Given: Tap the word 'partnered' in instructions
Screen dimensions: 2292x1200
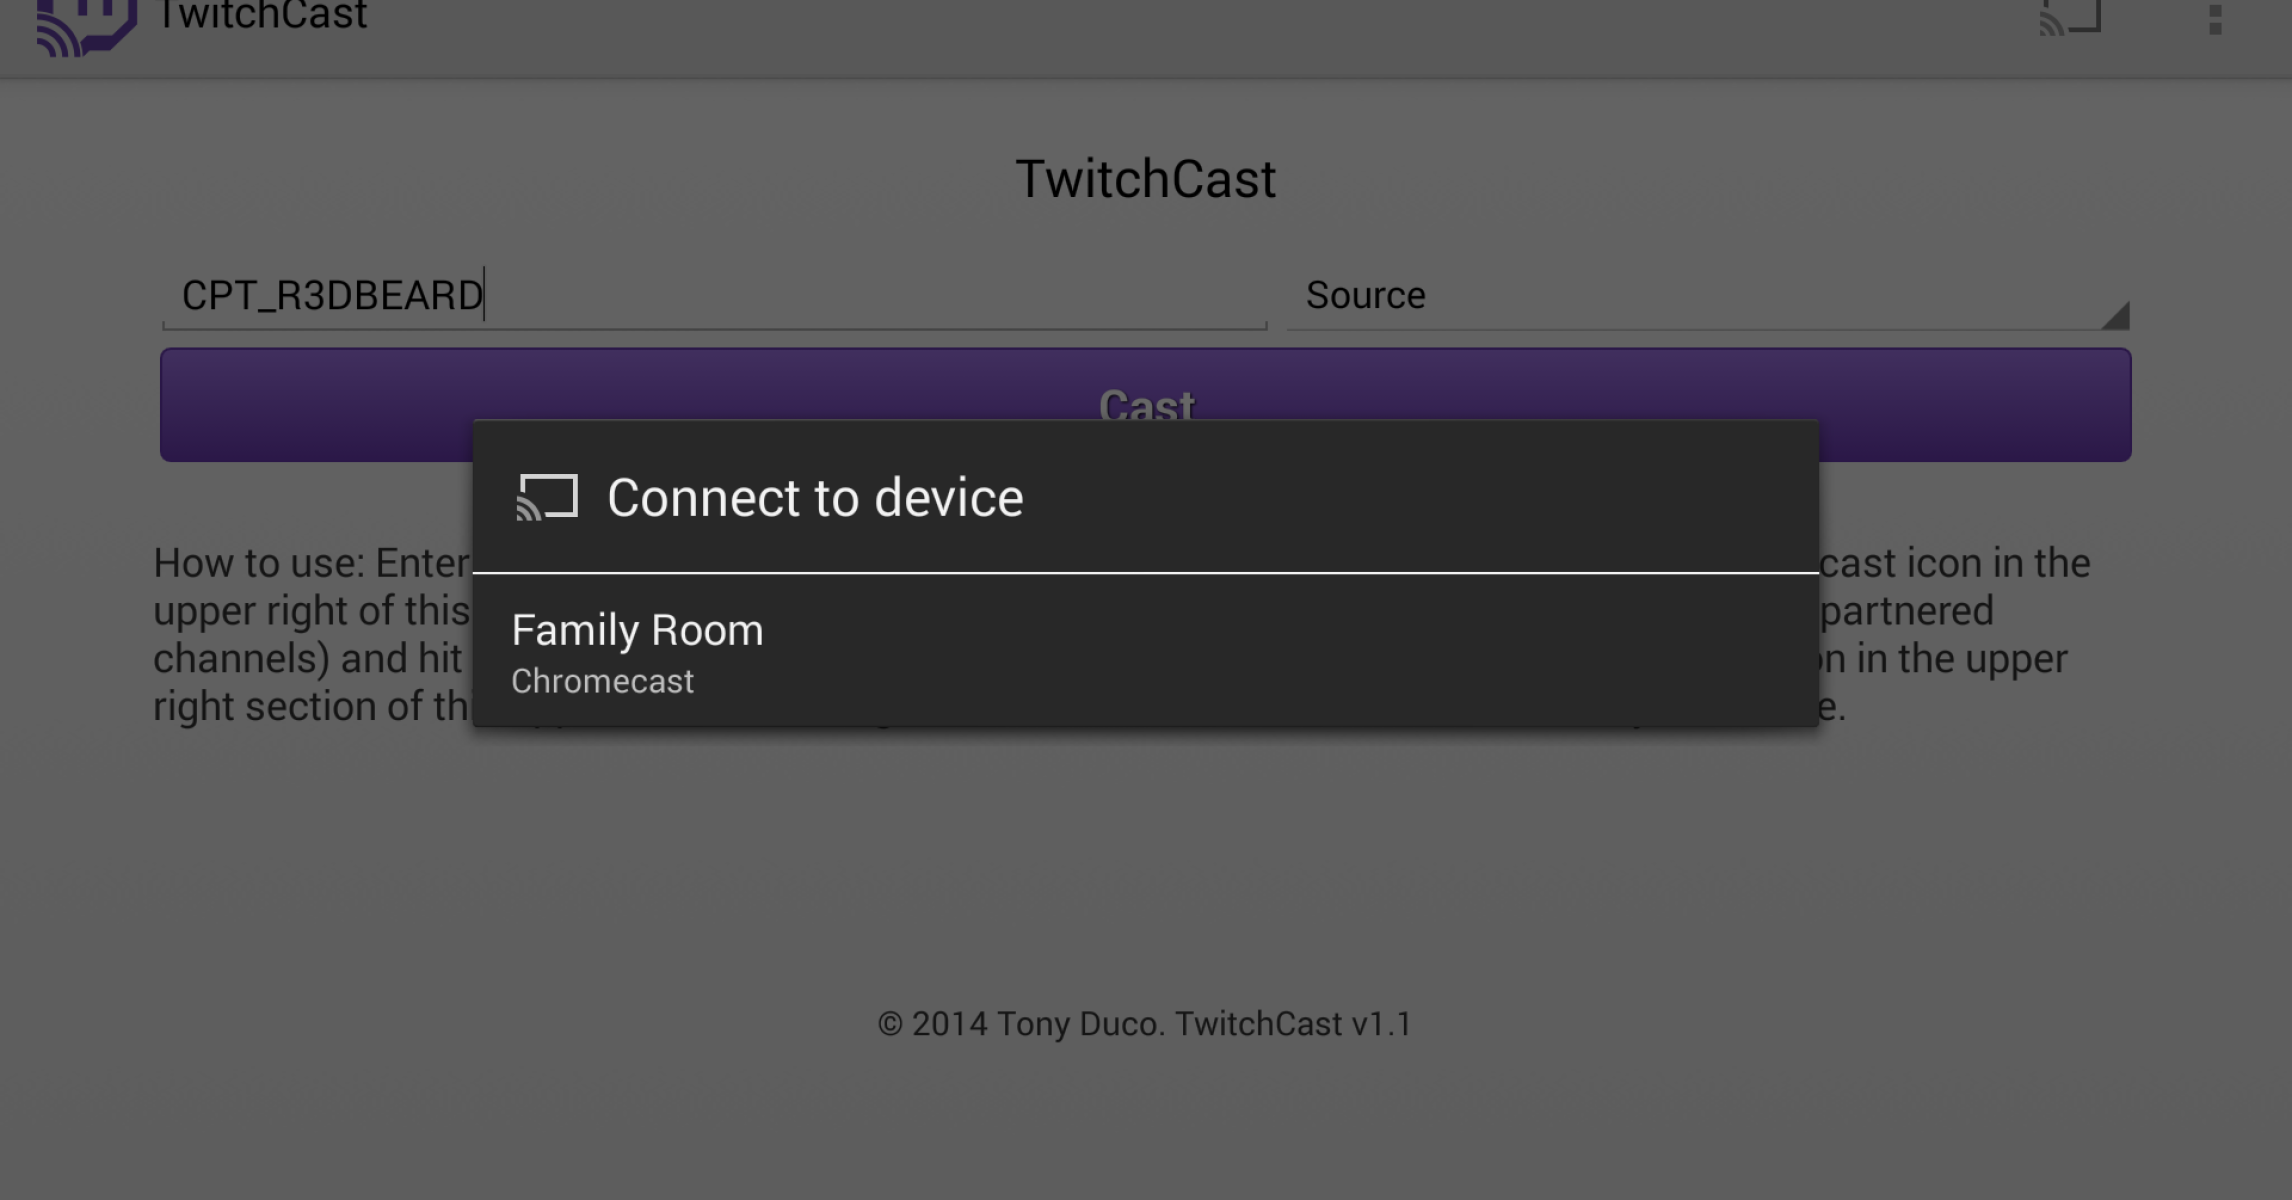Looking at the screenshot, I should coord(1906,611).
